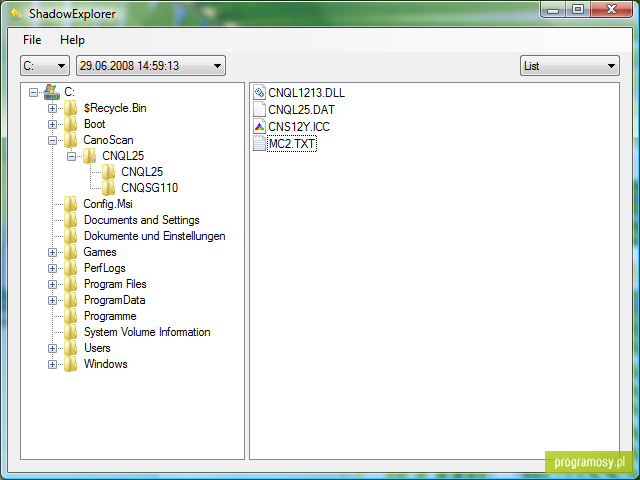The height and width of the screenshot is (480, 640).
Task: Click the Games folder icon
Action: click(71, 252)
